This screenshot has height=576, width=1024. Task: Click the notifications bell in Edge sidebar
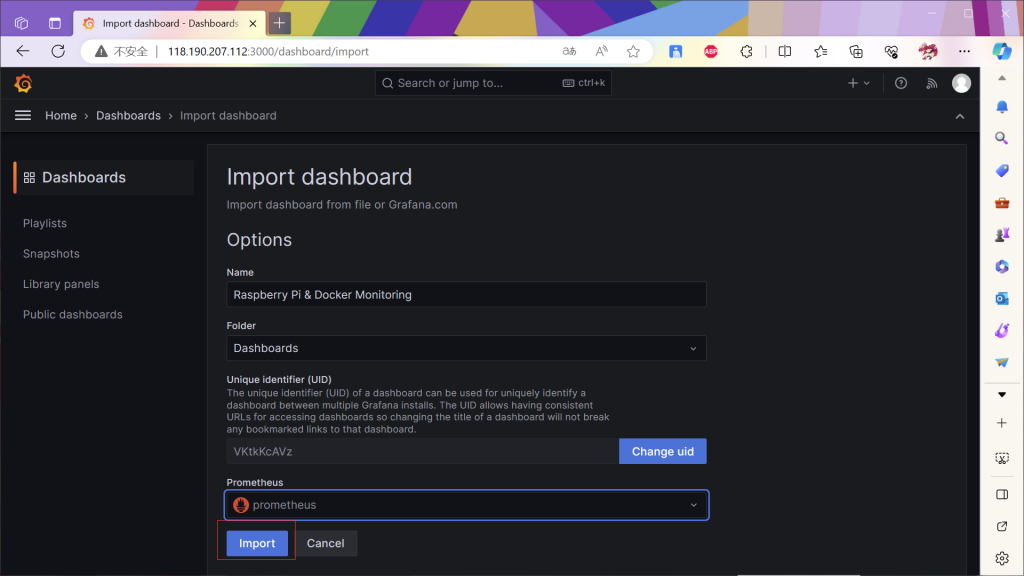(1002, 106)
